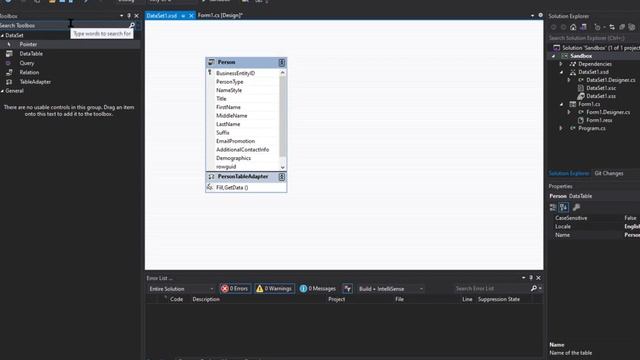Screen dimensions: 640x360
Task: Select DataSet1.xss file
Action: (601, 96)
